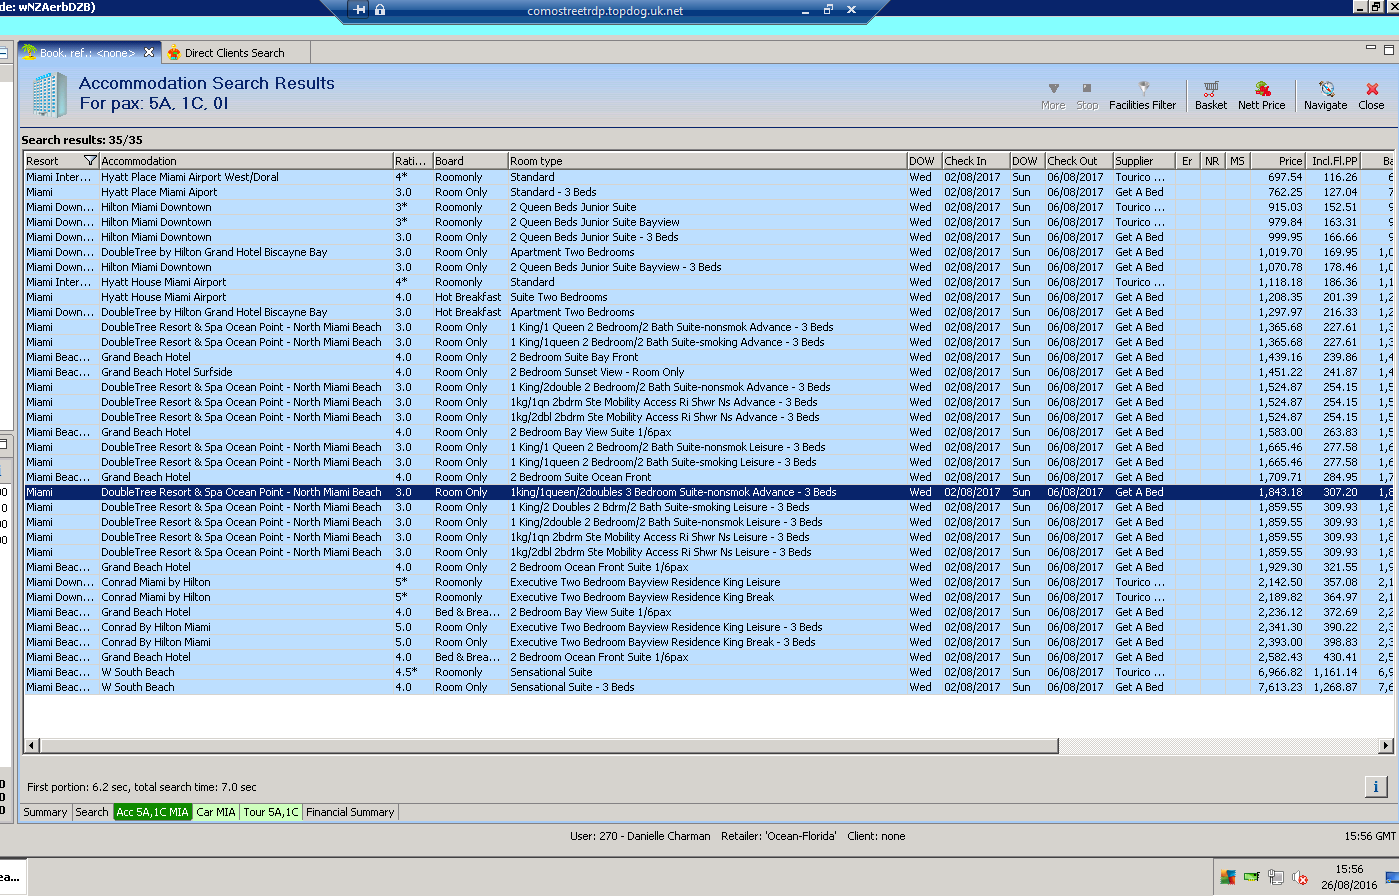The height and width of the screenshot is (896, 1399).
Task: Select Hyatt Place Miami Airport West/Doral row
Action: [x=190, y=177]
